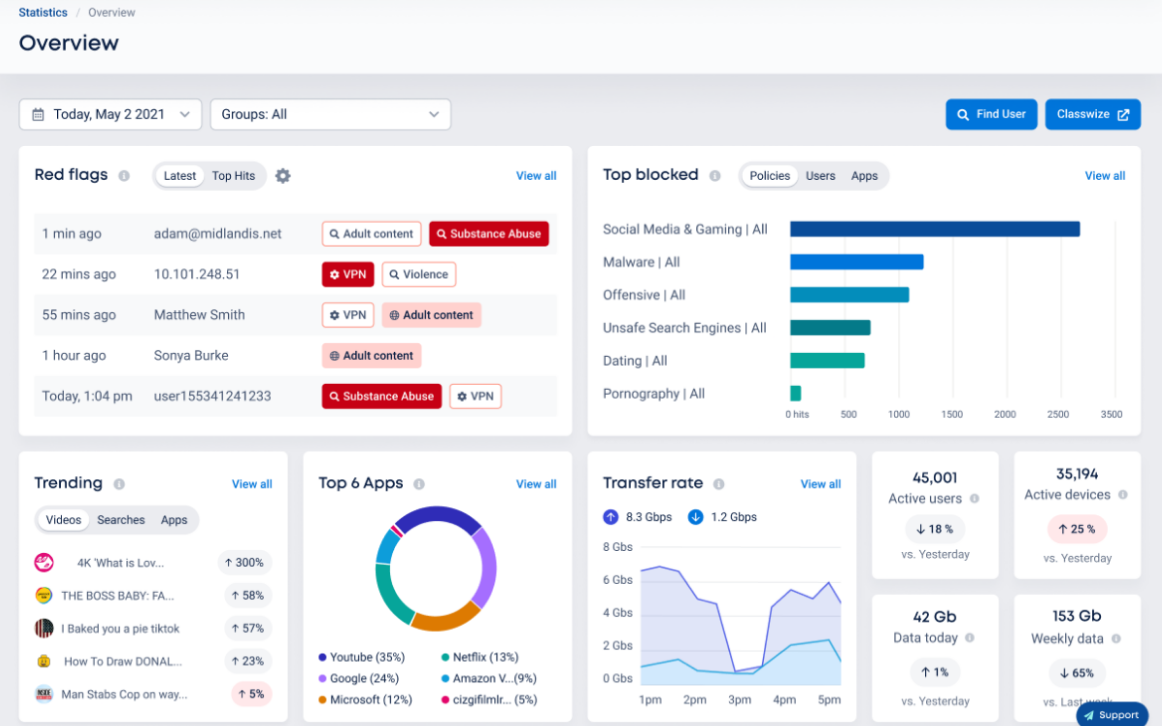Screen dimensions: 1162x726
Task: Open View all in Transfer rate
Action: (x=820, y=484)
